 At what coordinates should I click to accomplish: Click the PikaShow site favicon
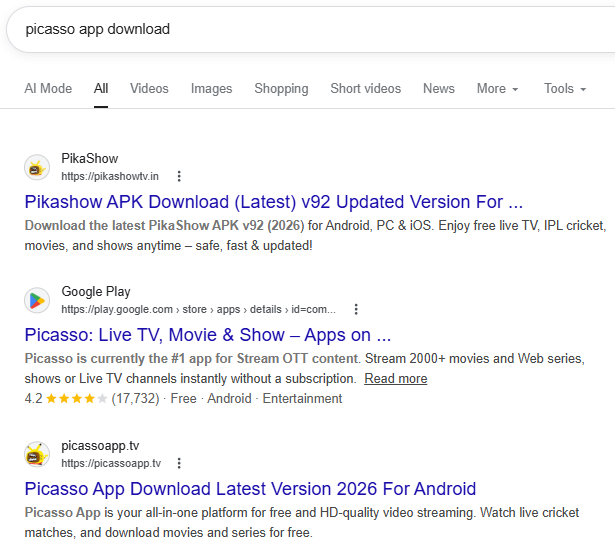click(37, 167)
